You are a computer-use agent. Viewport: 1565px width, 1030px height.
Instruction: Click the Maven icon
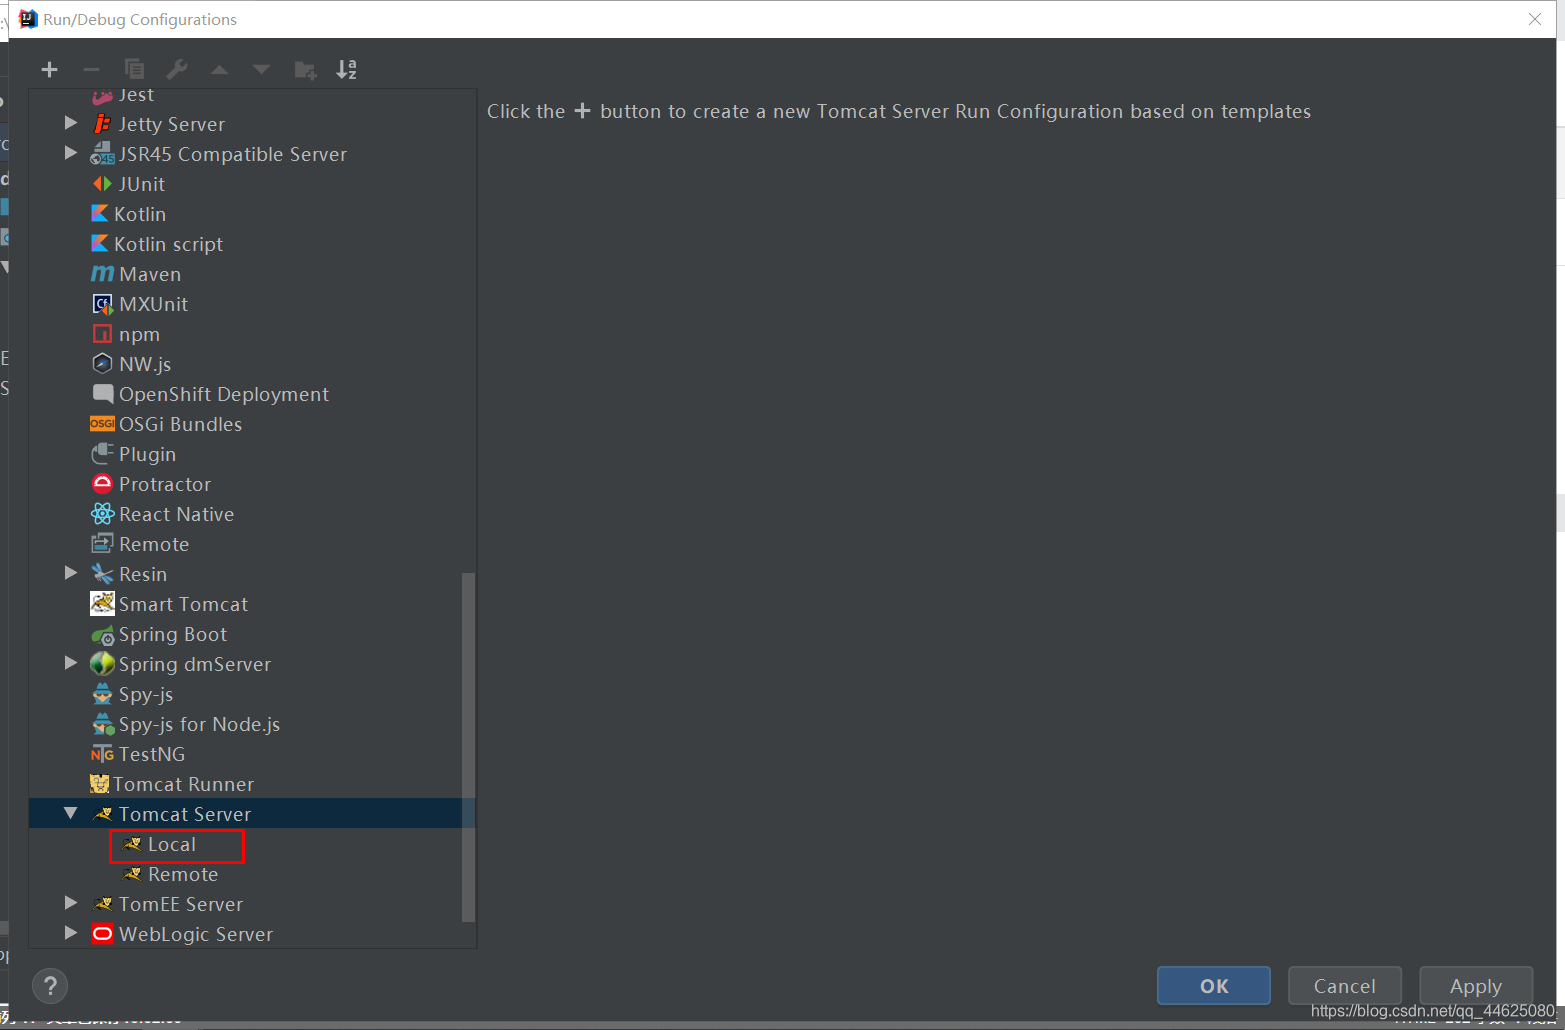(102, 274)
